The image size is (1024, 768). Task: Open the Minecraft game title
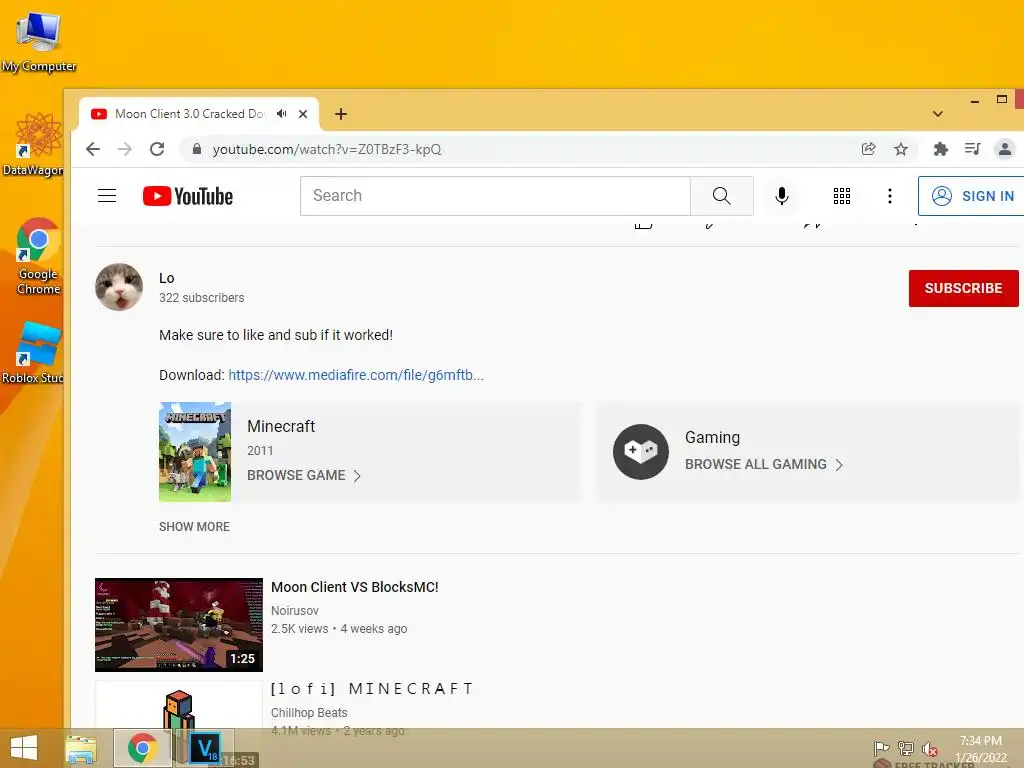[281, 426]
